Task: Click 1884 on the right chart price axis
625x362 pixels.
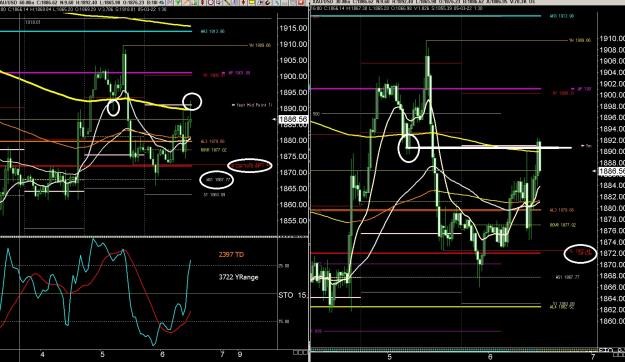Action: click(612, 185)
